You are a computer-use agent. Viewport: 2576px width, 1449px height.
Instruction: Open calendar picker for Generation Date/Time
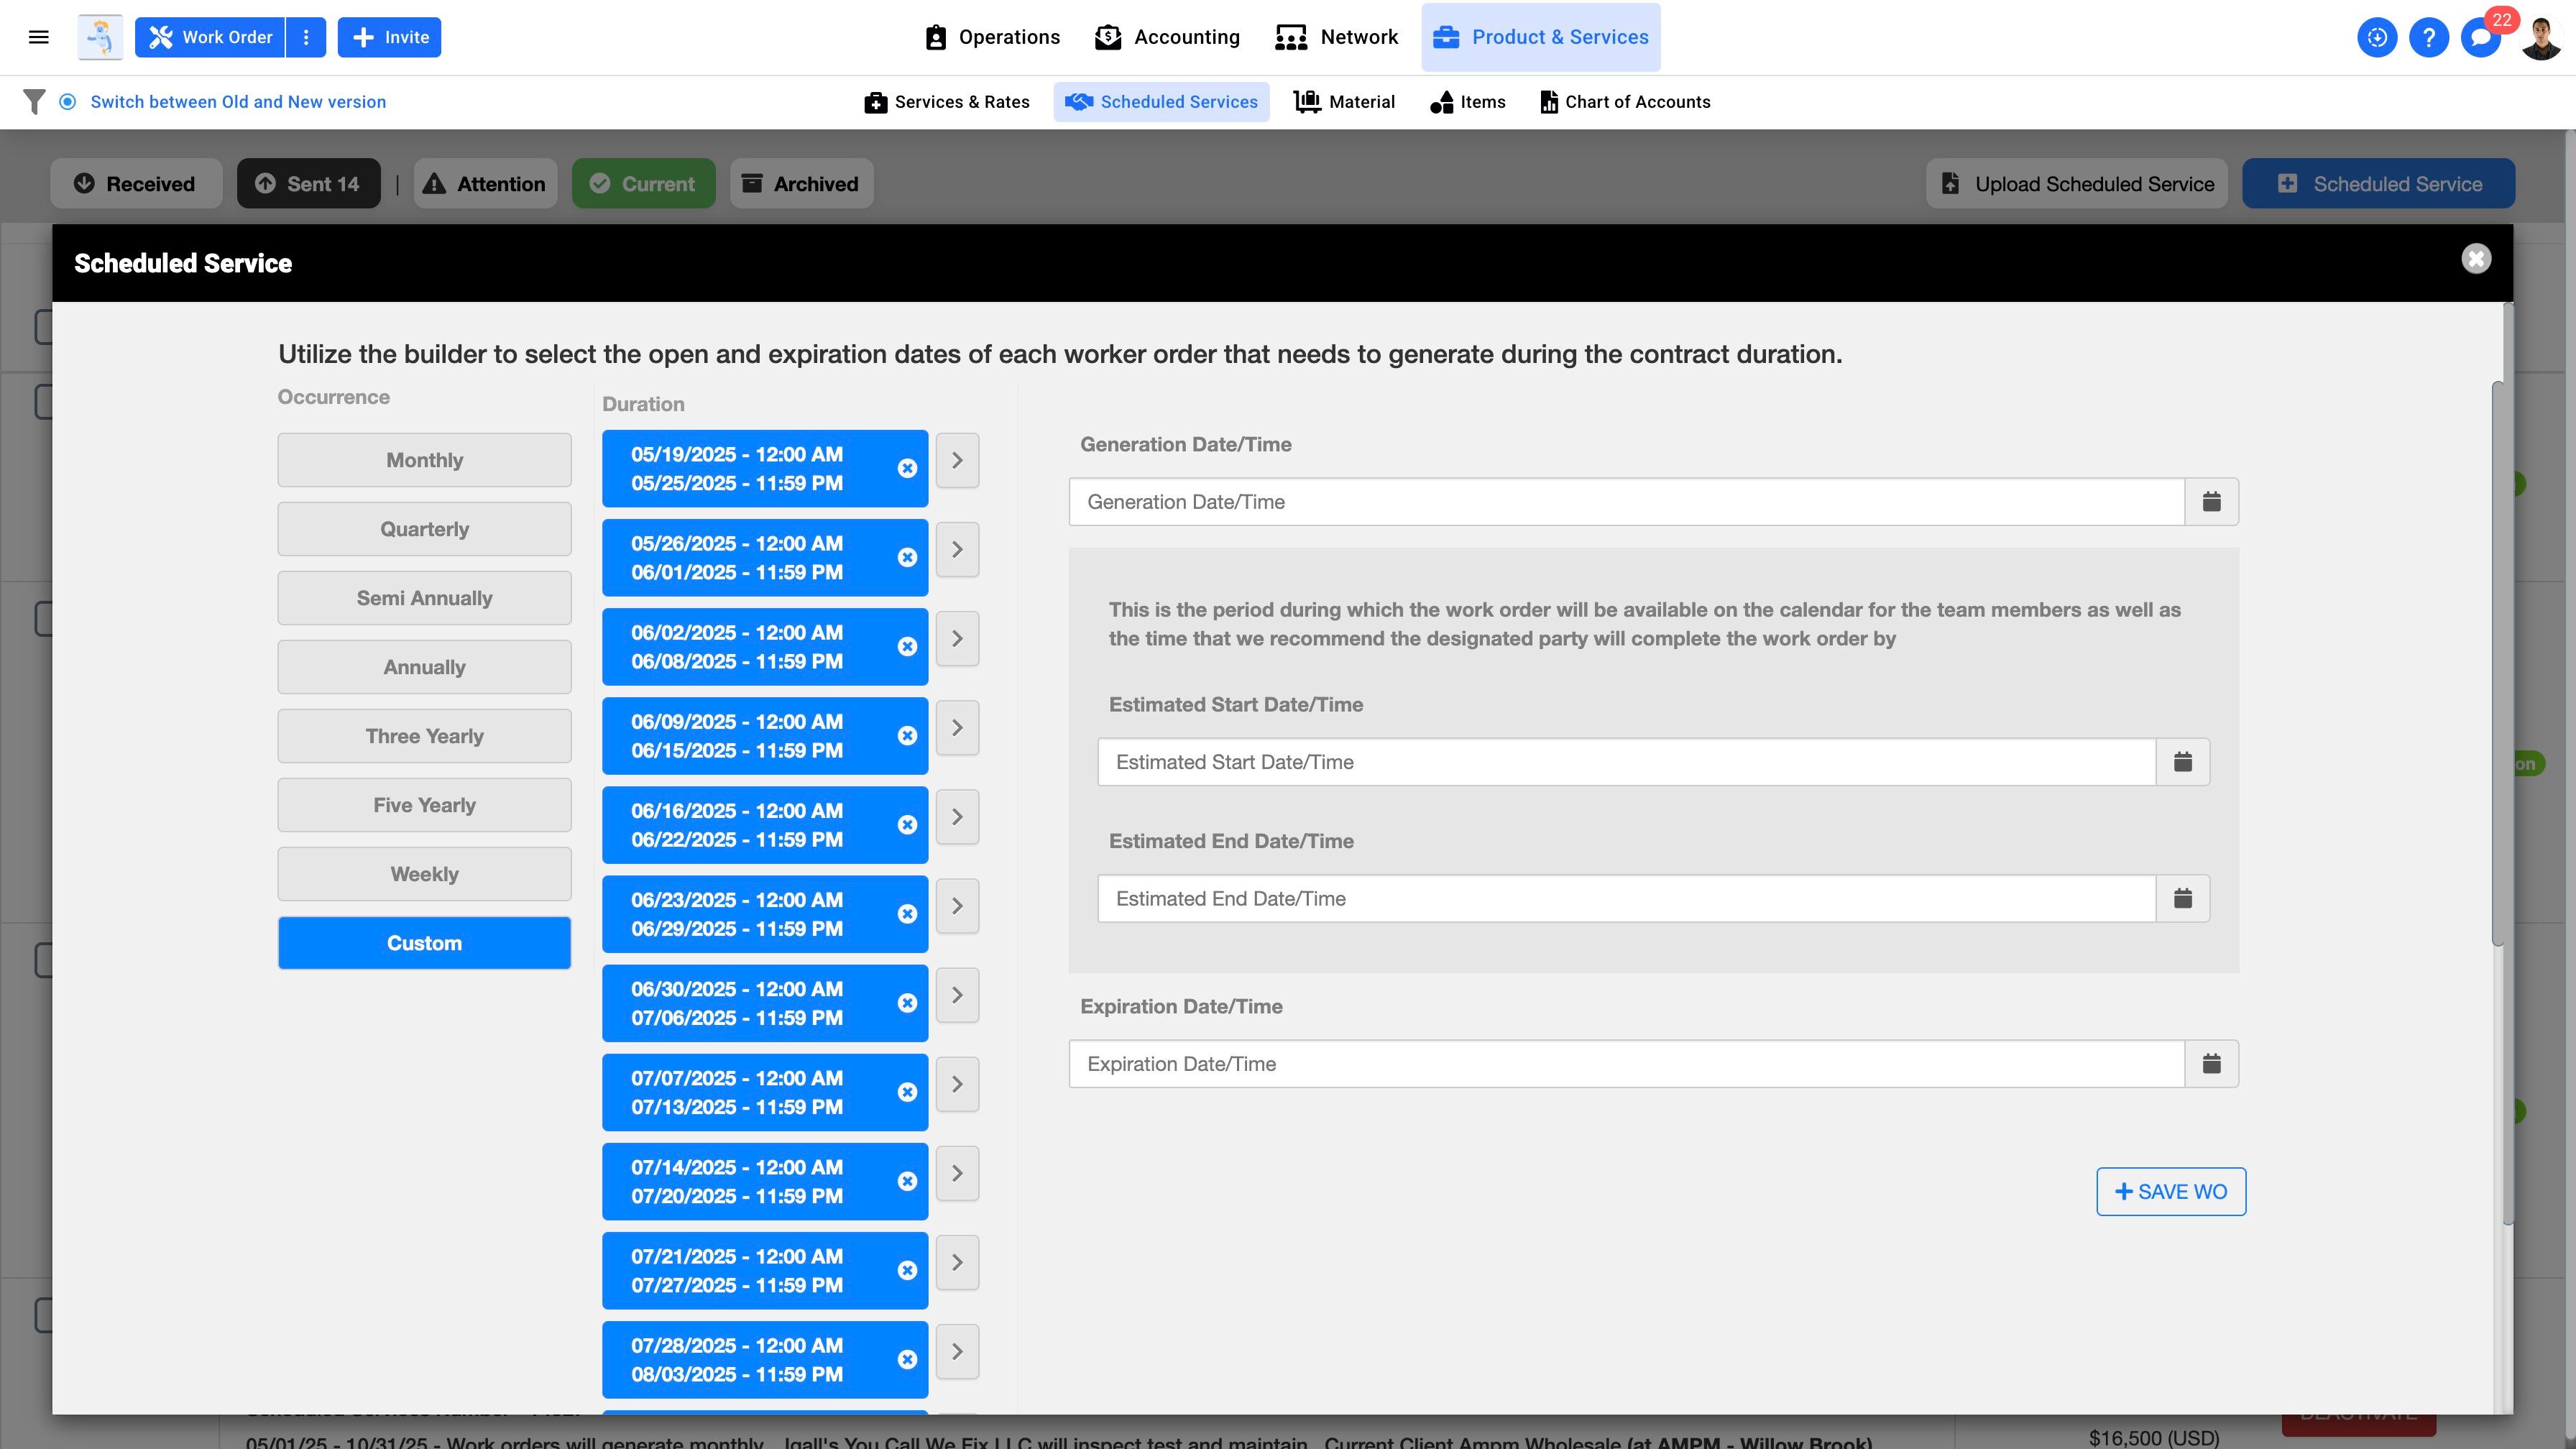2211,502
